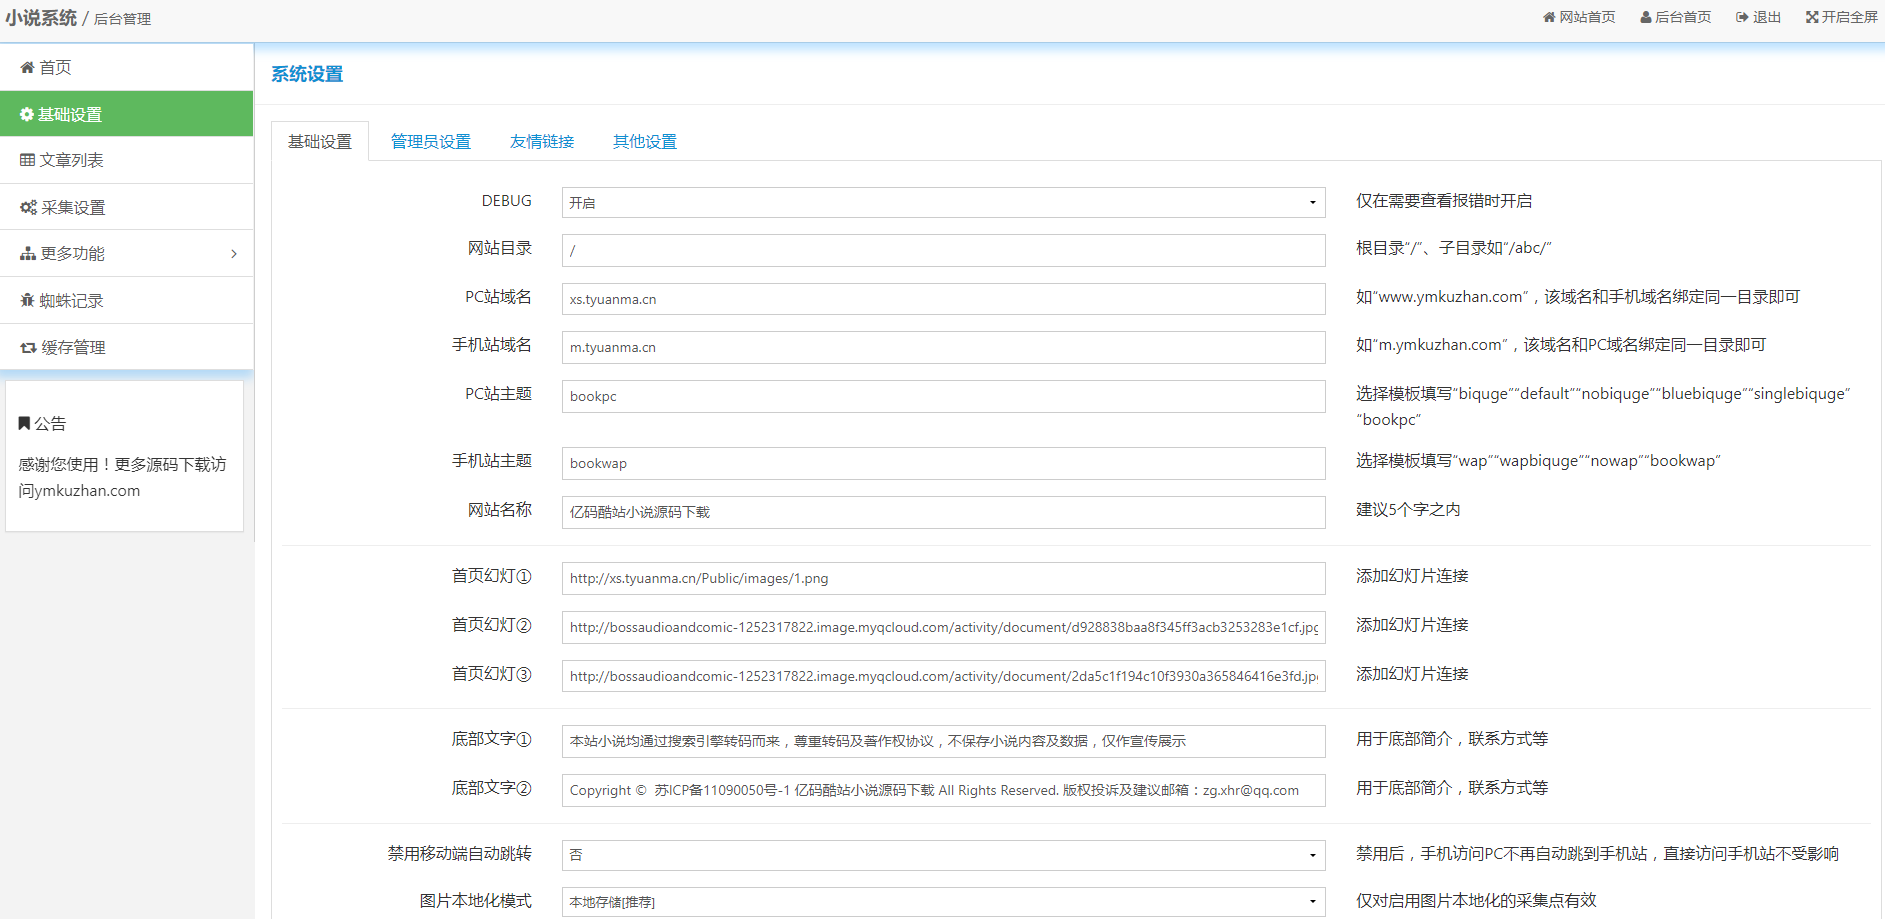Switch to the 其他设置 tab
Screen dimensions: 1885x919
[x=645, y=141]
